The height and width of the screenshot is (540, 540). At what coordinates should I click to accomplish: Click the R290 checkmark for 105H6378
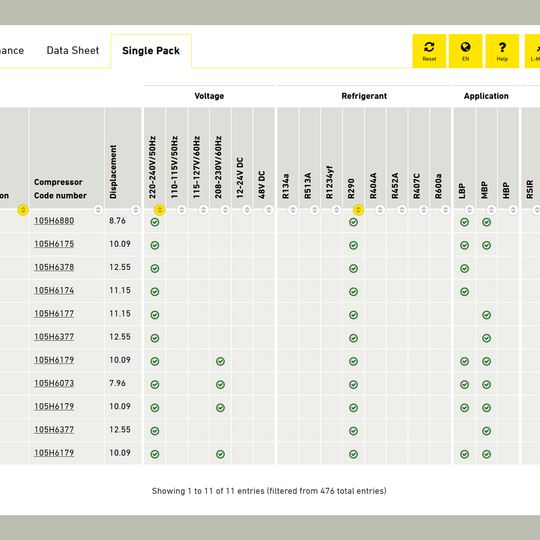pos(353,268)
